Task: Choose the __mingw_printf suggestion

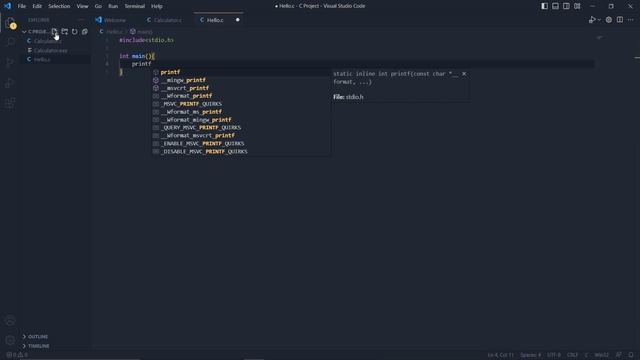Action: click(241, 80)
